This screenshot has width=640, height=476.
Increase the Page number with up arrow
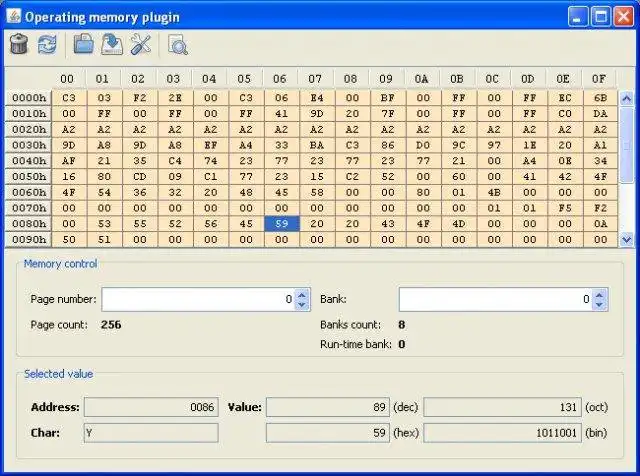pyautogui.click(x=303, y=294)
